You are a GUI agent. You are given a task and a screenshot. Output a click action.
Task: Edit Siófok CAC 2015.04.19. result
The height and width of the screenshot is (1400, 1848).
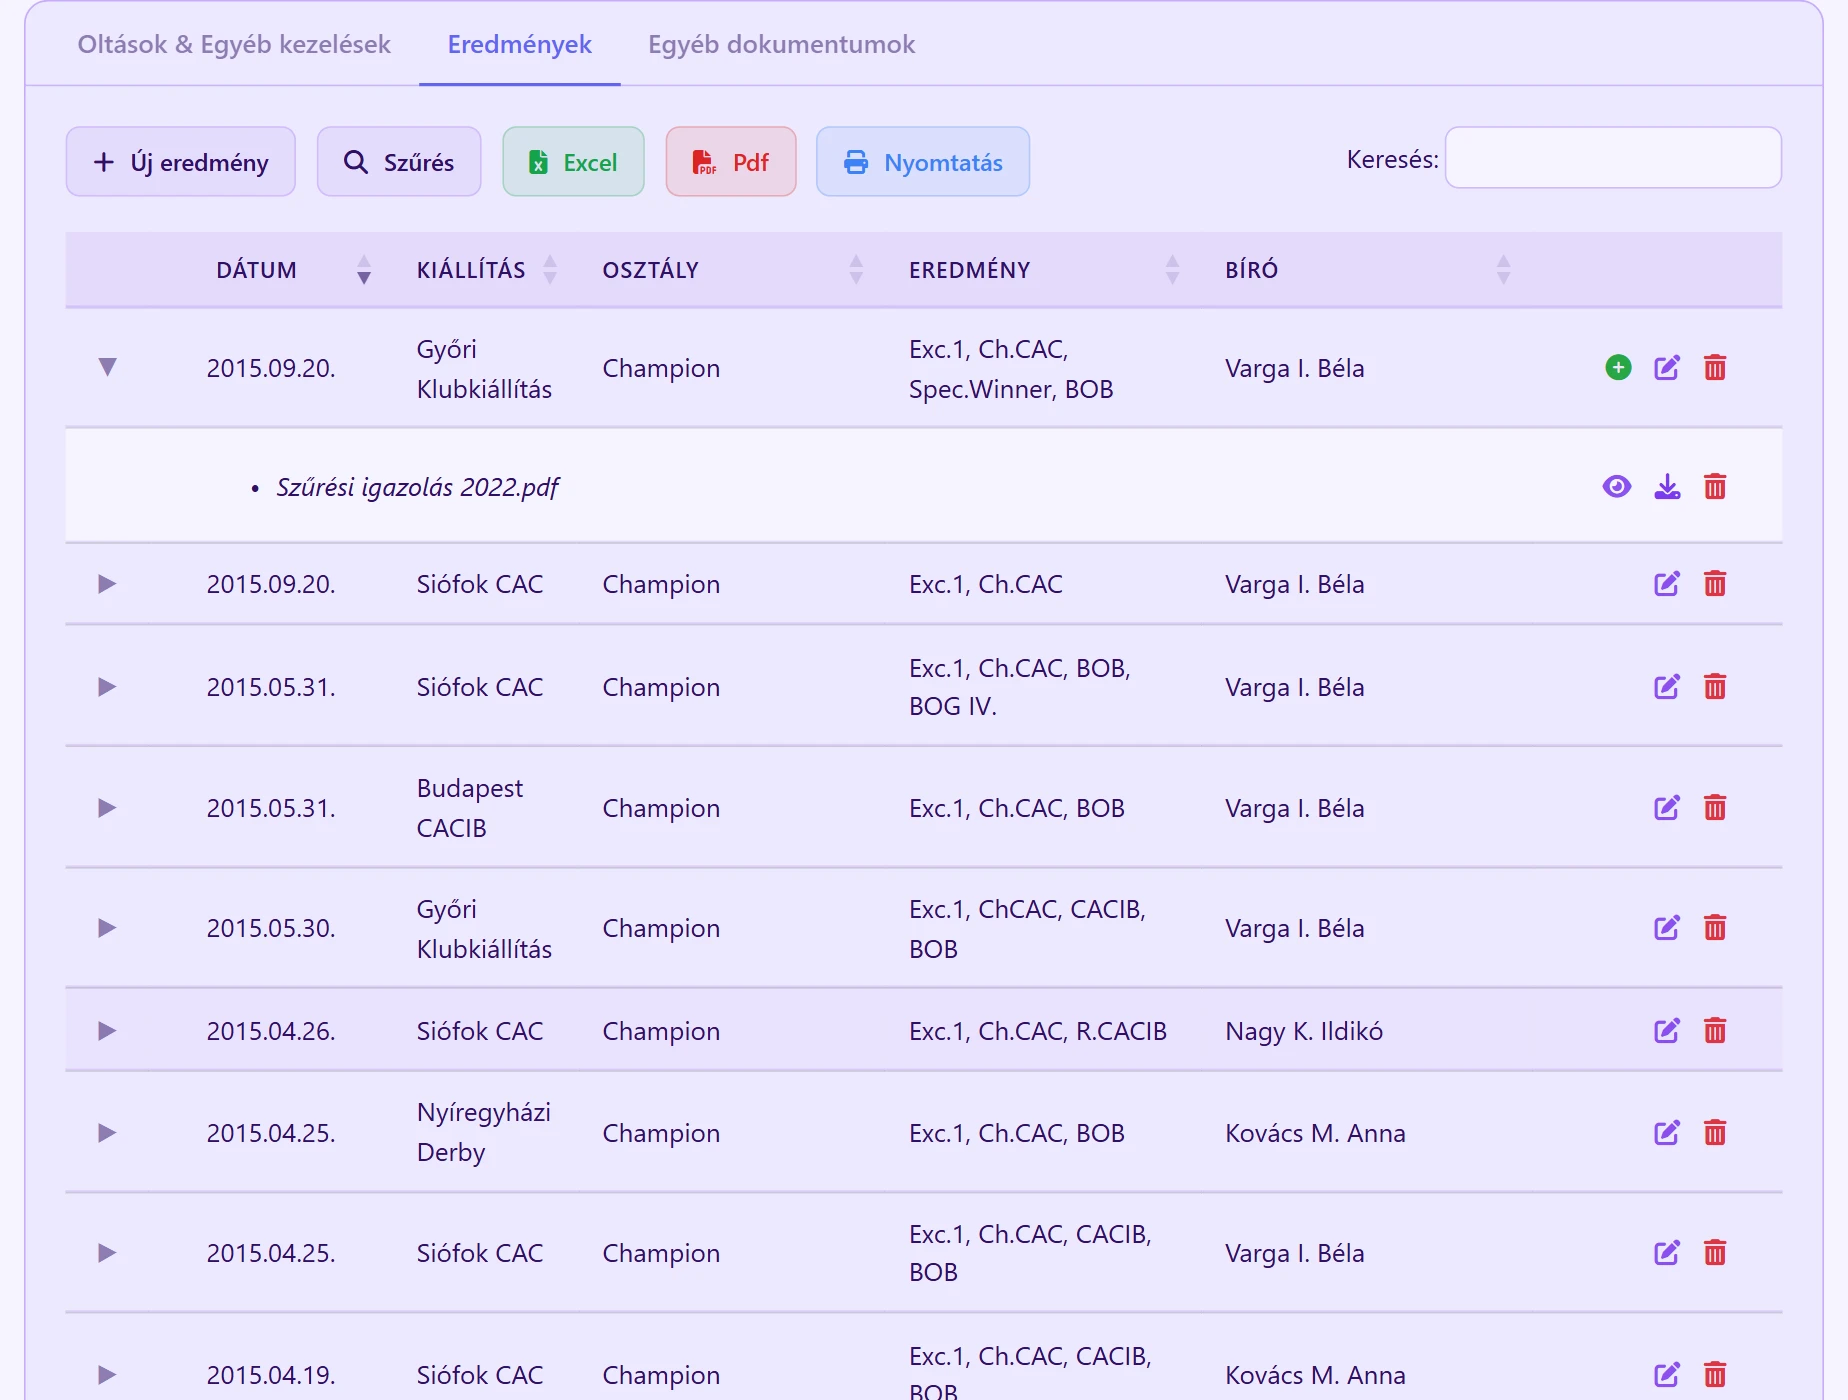point(1667,1375)
